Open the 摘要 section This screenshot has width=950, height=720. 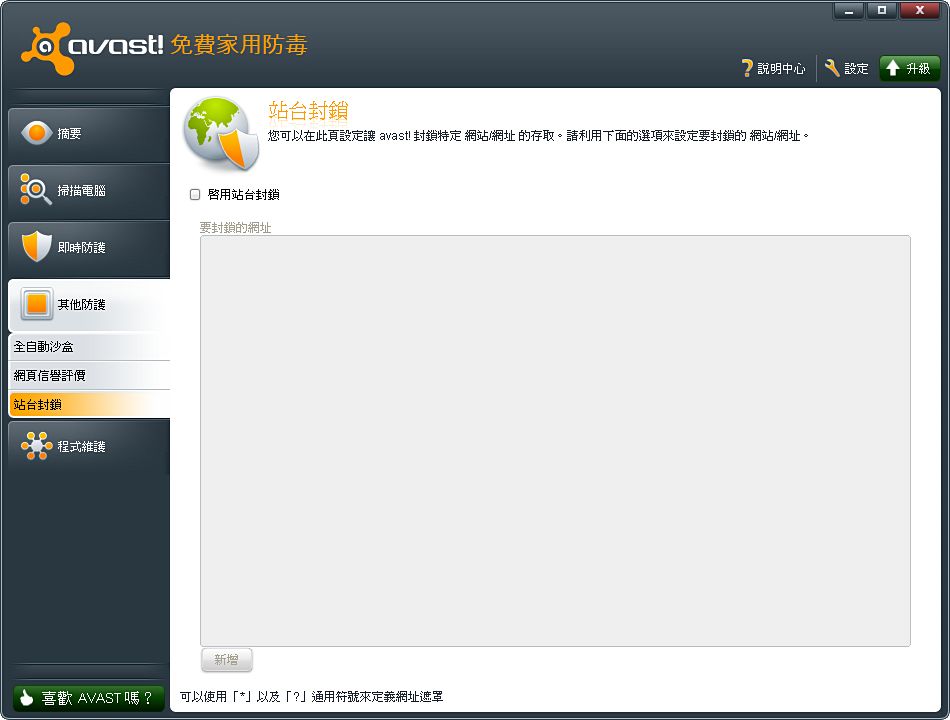click(x=89, y=134)
